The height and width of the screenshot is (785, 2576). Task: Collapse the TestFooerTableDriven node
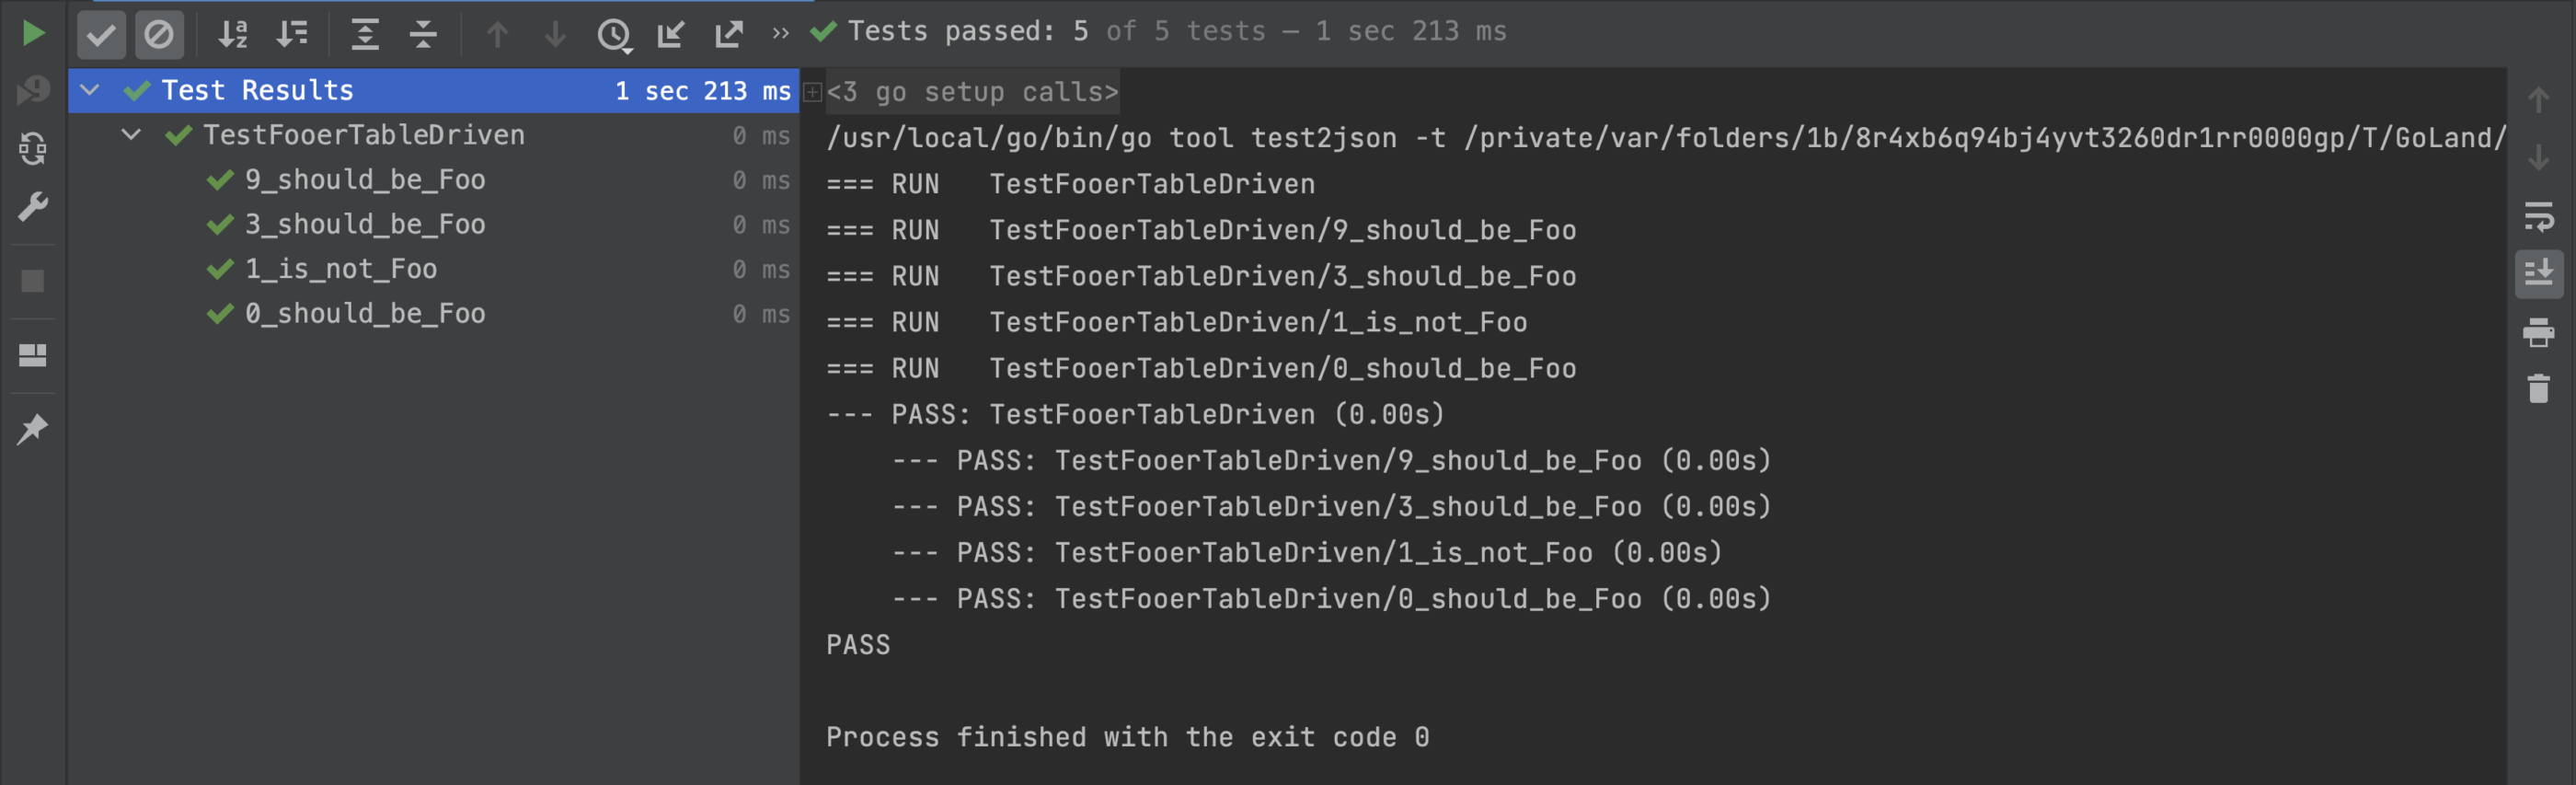(131, 134)
